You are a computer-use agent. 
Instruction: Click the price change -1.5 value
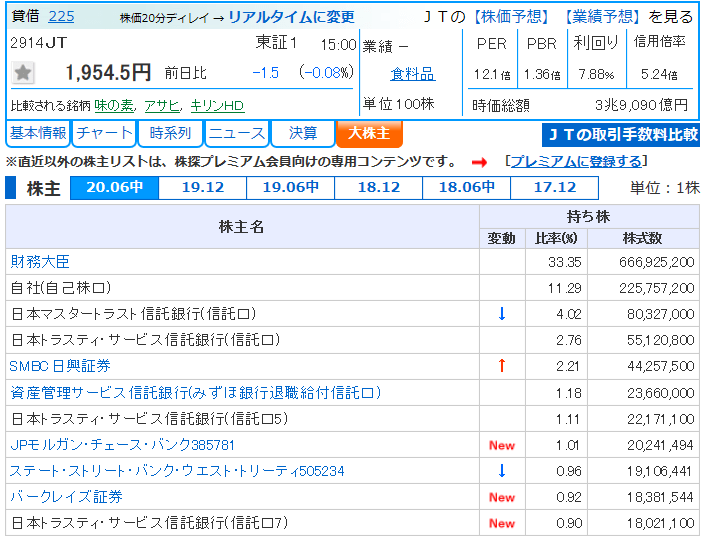[266, 73]
